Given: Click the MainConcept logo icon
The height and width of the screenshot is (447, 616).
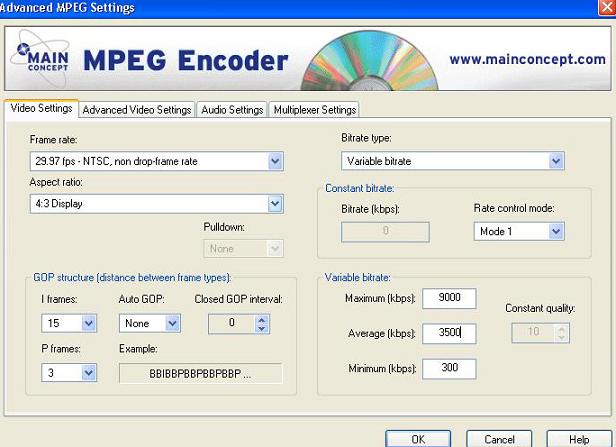Looking at the screenshot, I should (x=42, y=59).
